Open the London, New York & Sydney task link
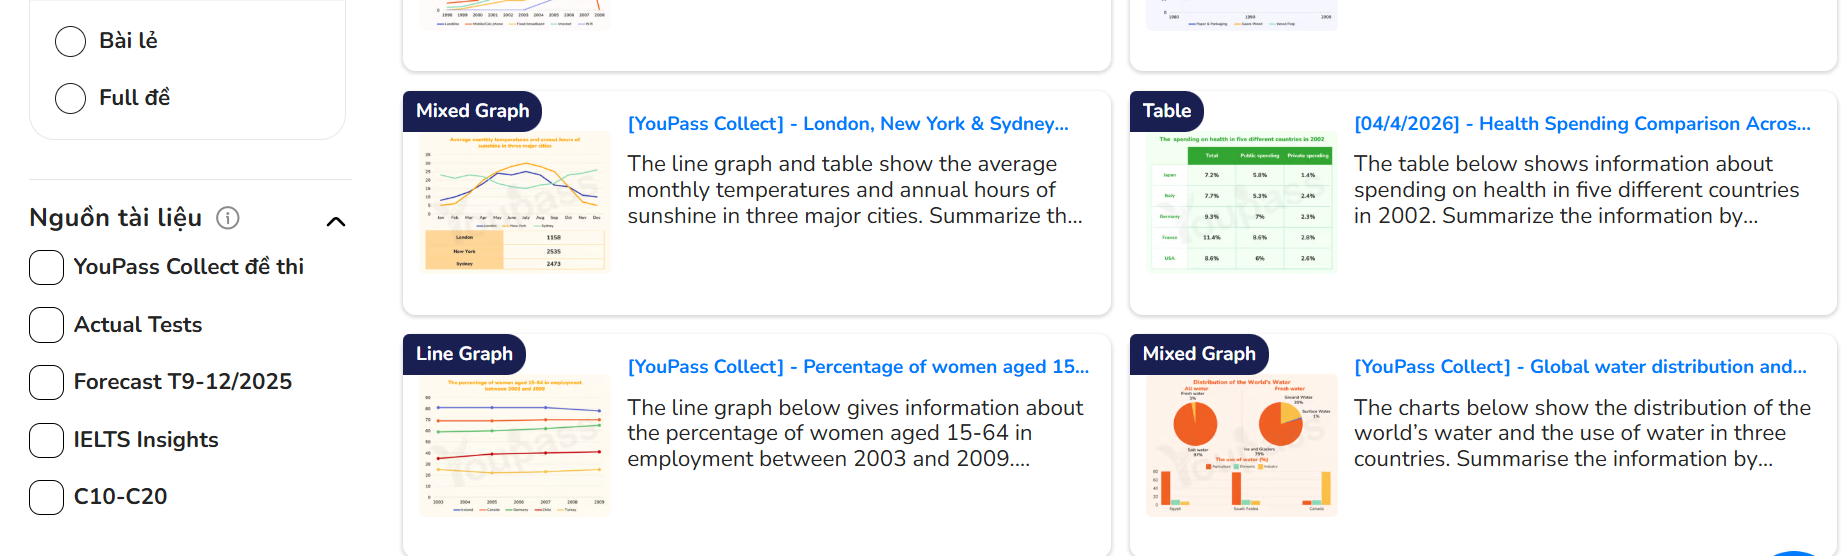The image size is (1846, 556). pos(848,124)
